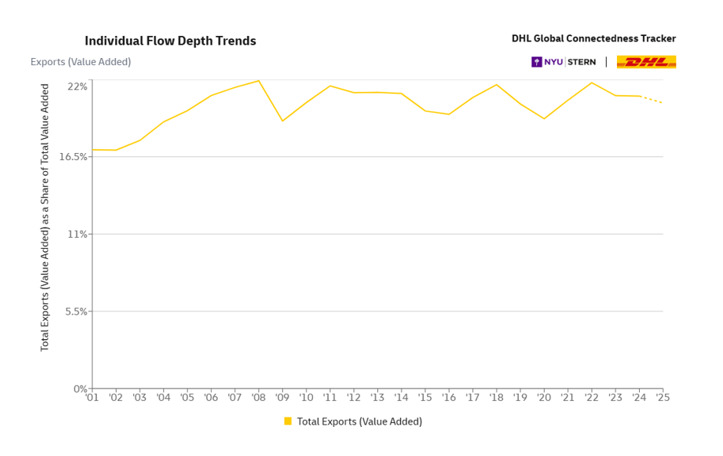
Task: Click the 11% y-axis label
Action: 77,234
